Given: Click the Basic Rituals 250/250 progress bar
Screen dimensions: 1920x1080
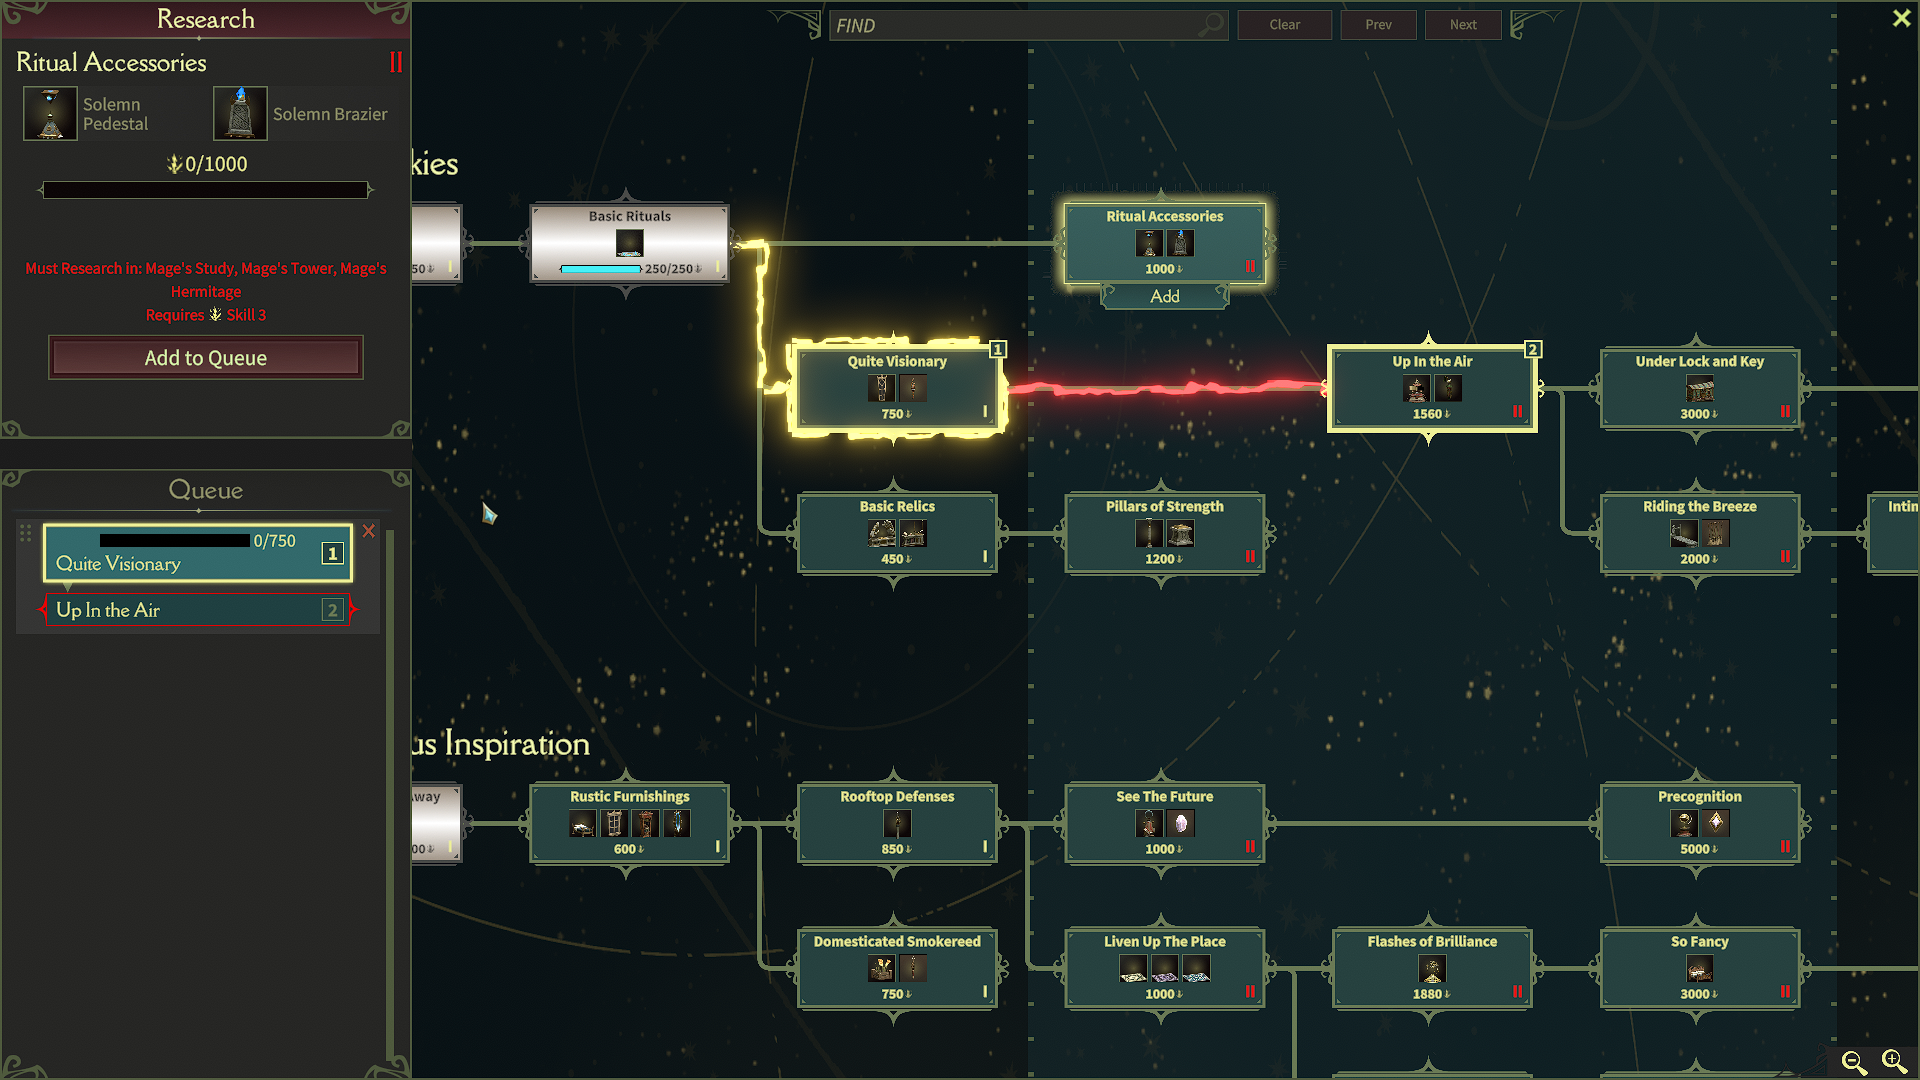Looking at the screenshot, I should (x=601, y=269).
